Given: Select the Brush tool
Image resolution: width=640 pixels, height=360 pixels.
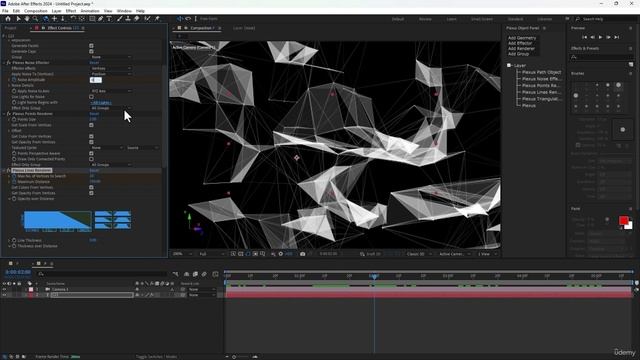Looking at the screenshot, I should [x=119, y=19].
